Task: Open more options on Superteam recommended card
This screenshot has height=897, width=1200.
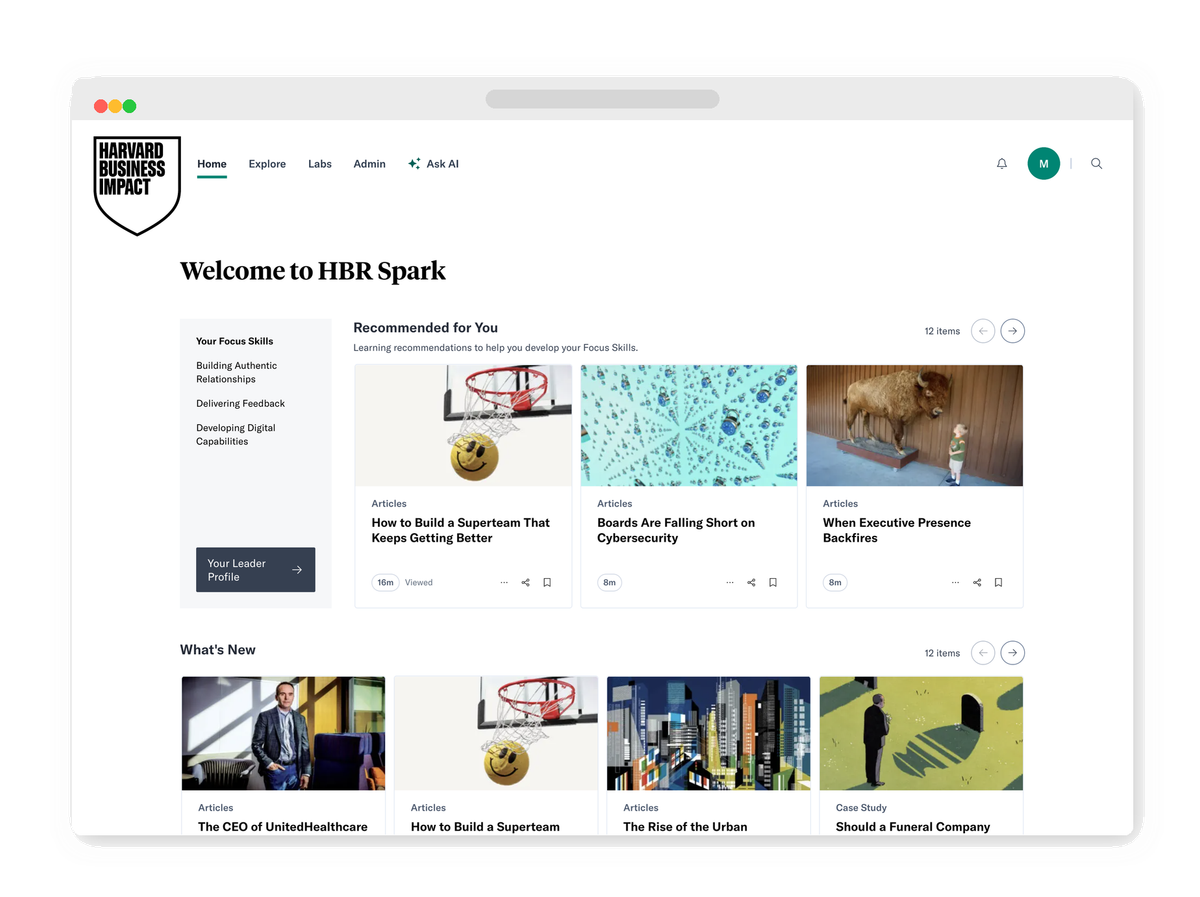Action: 504,582
